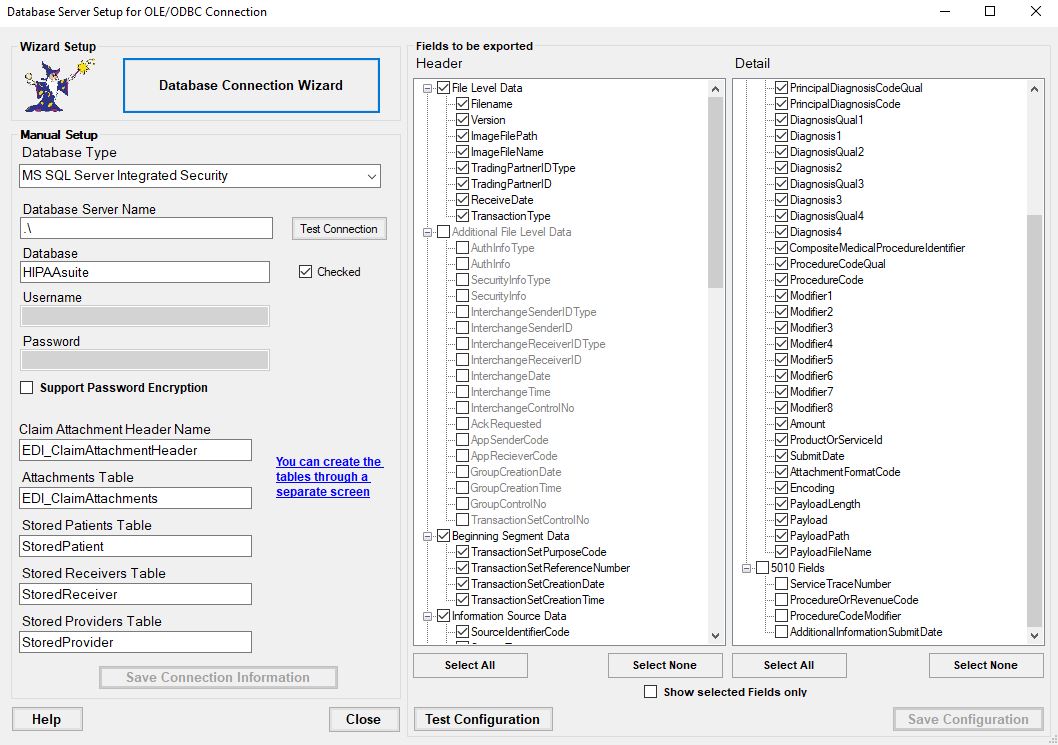The height and width of the screenshot is (745, 1058).
Task: Uncheck the Beginning Segment Data checkbox
Action: tap(443, 536)
